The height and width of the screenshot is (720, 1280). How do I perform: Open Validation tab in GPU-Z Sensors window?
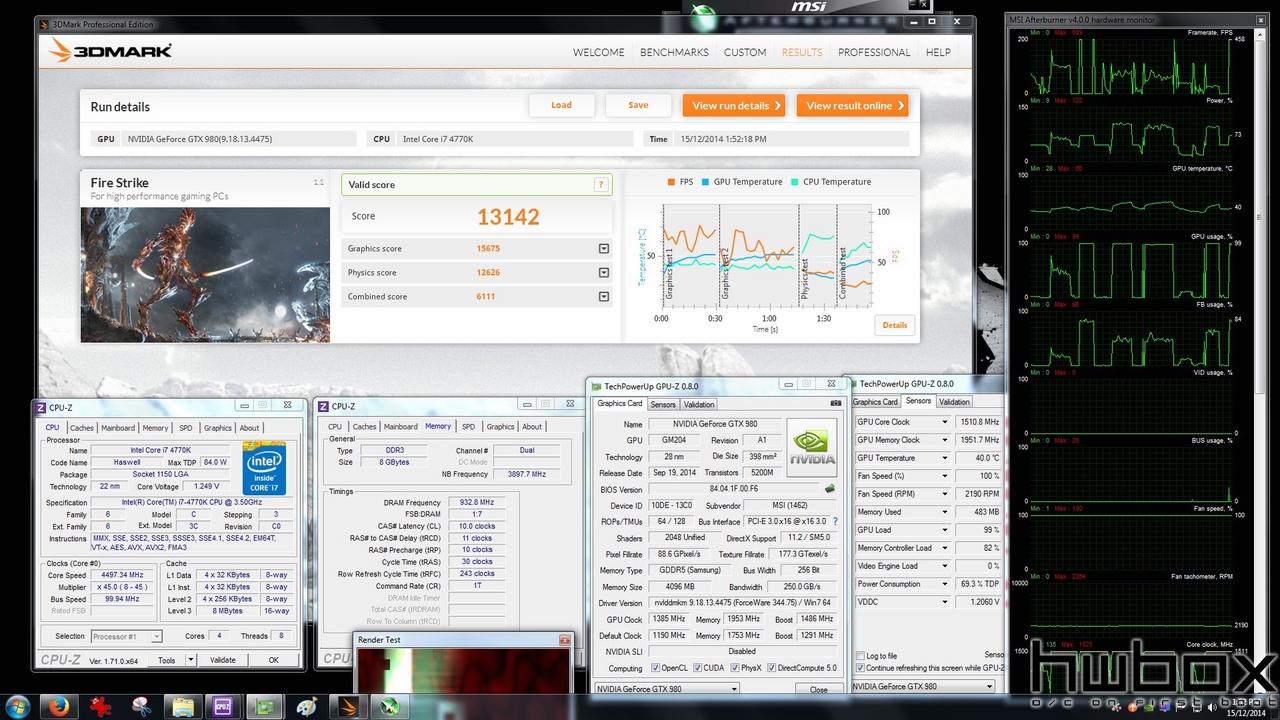coord(954,402)
